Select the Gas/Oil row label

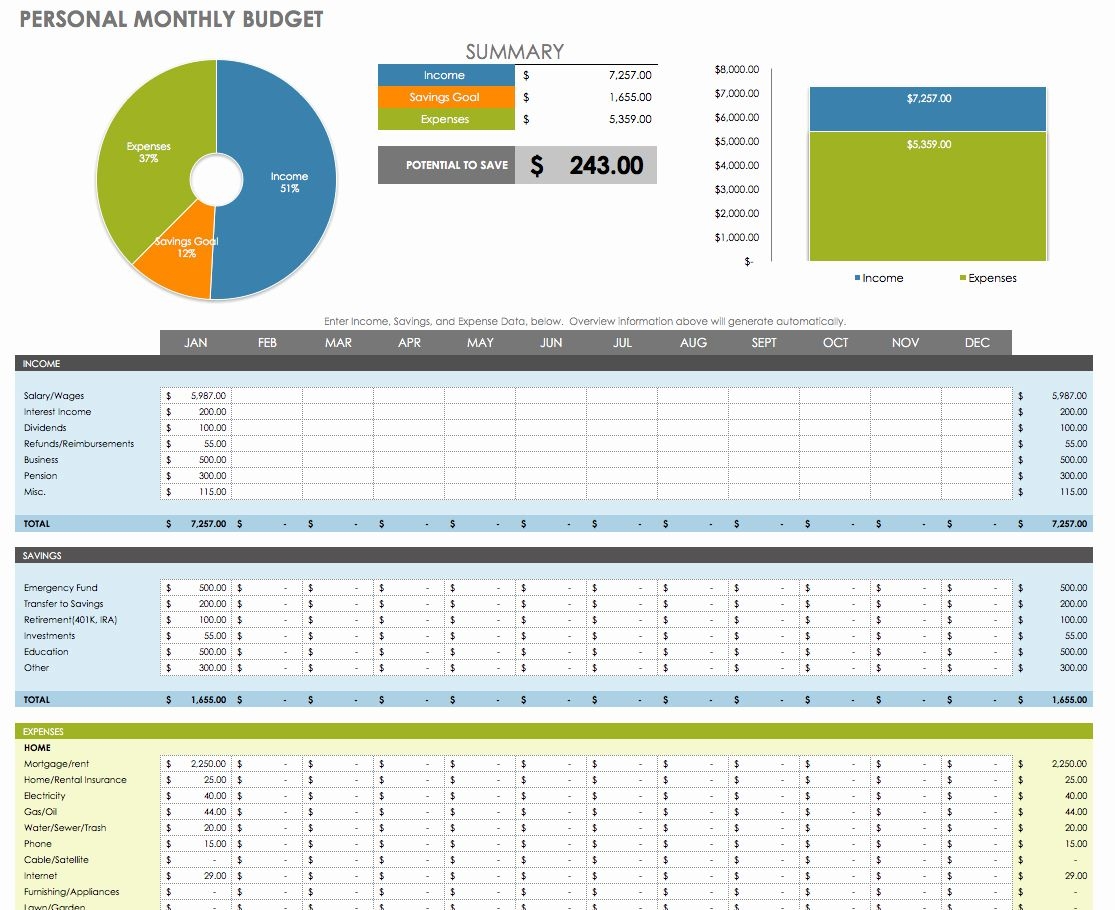[41, 812]
